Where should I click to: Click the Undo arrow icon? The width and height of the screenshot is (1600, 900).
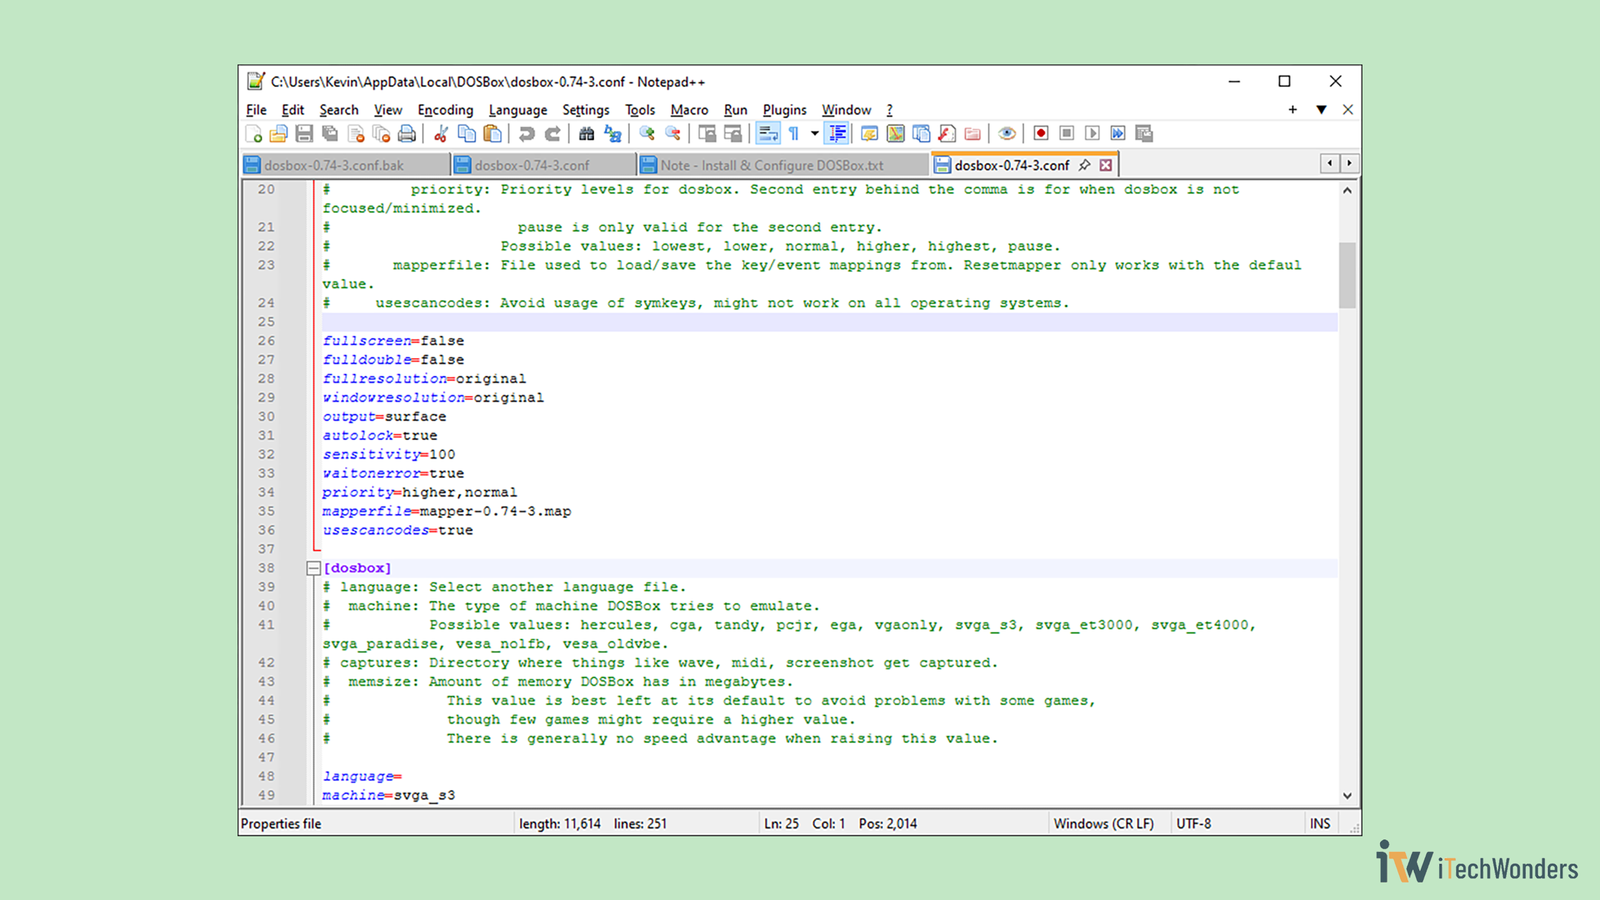pyautogui.click(x=527, y=134)
